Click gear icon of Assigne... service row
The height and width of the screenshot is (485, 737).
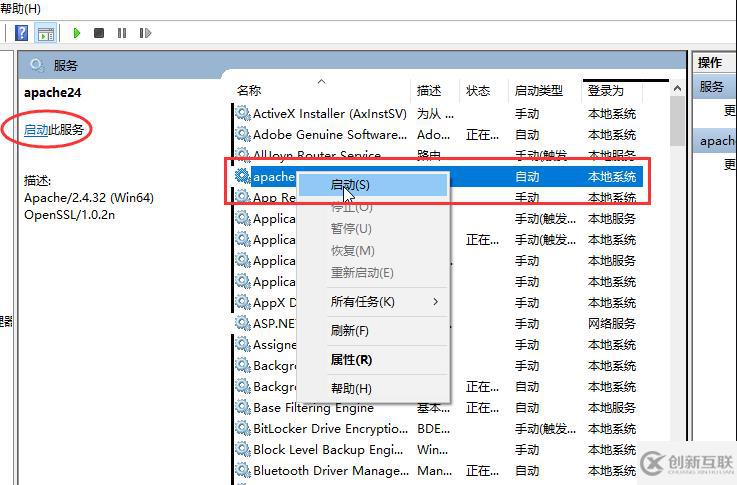tap(243, 344)
